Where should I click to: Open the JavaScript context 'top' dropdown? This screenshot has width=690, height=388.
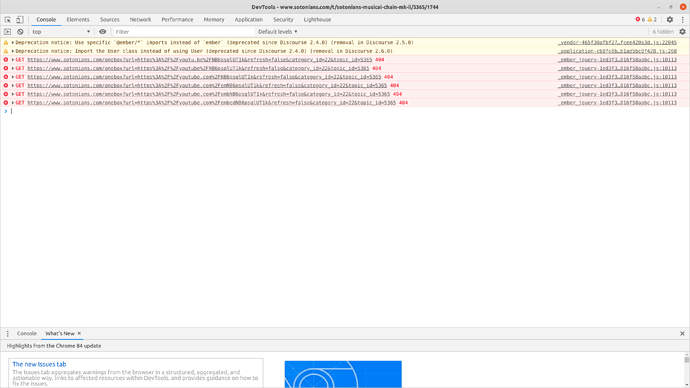pos(61,32)
